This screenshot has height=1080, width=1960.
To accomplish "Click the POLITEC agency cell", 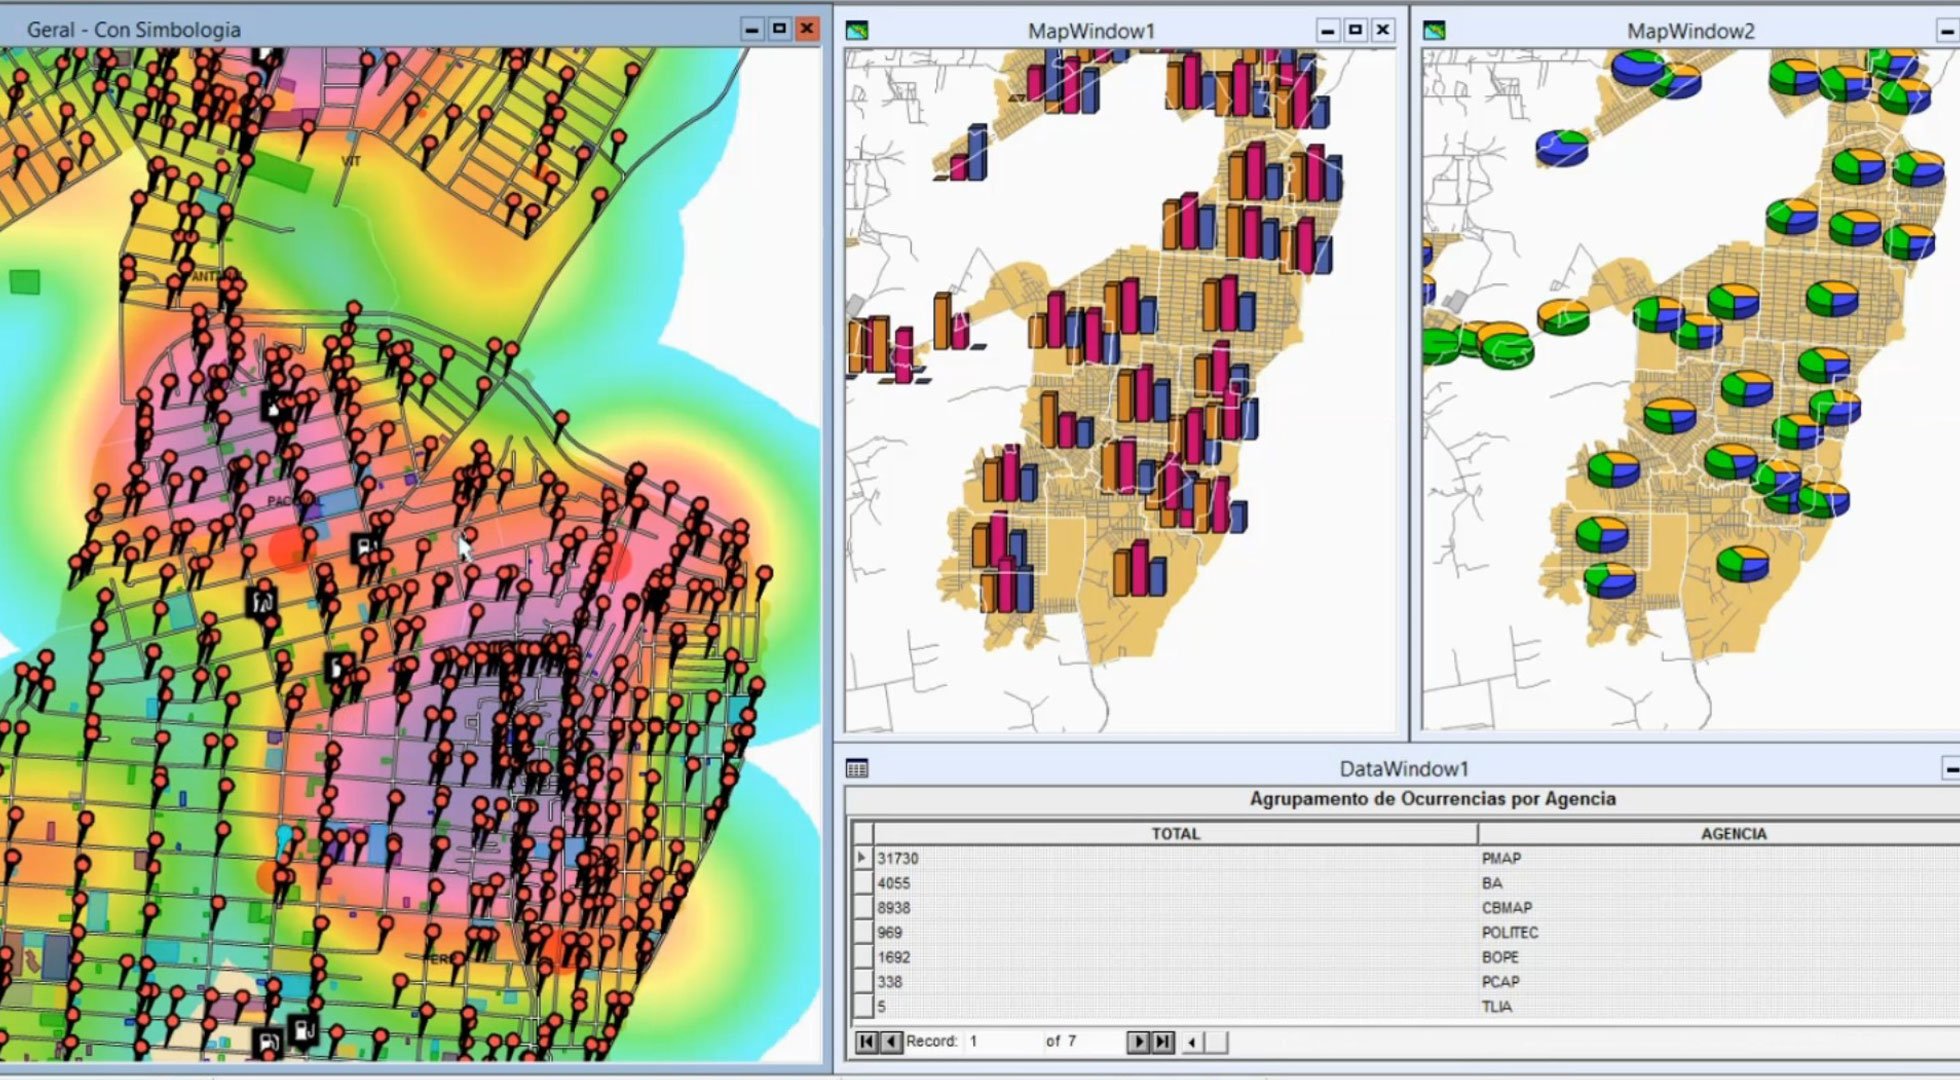I will [1719, 932].
